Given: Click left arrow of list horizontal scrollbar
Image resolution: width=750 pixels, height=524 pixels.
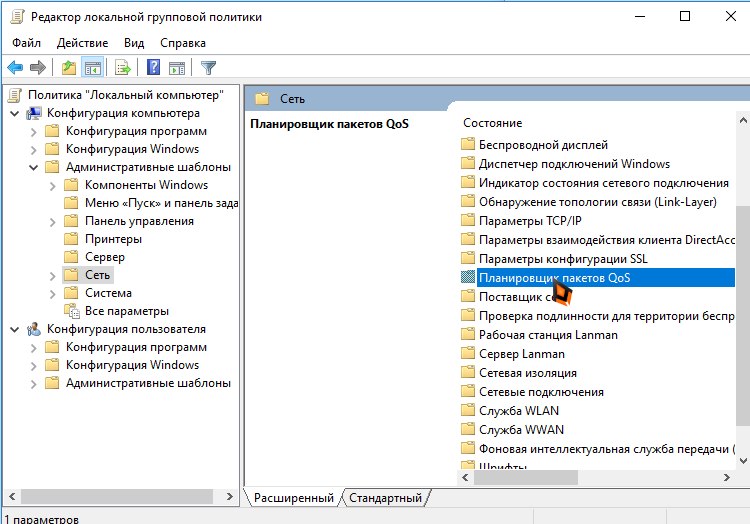Looking at the screenshot, I should (x=465, y=477).
